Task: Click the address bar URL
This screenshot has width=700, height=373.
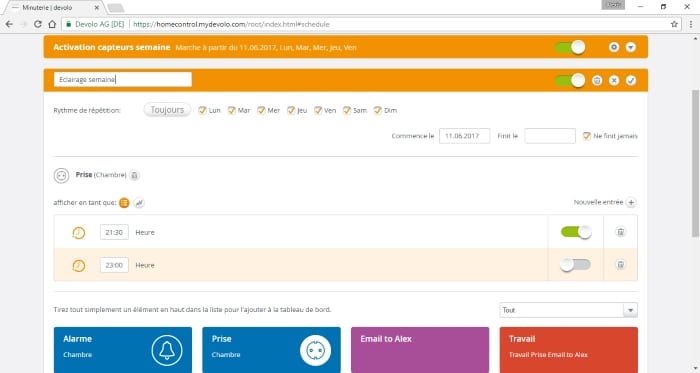Action: pyautogui.click(x=231, y=24)
